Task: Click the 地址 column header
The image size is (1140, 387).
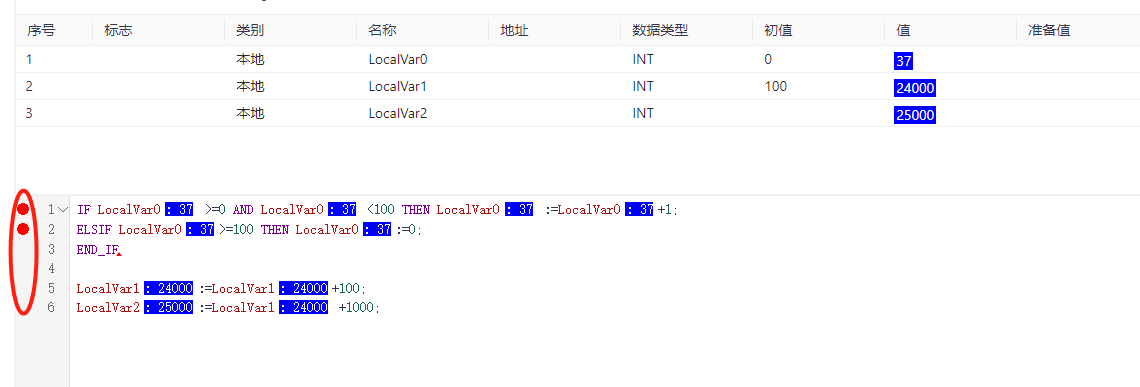Action: click(x=515, y=31)
